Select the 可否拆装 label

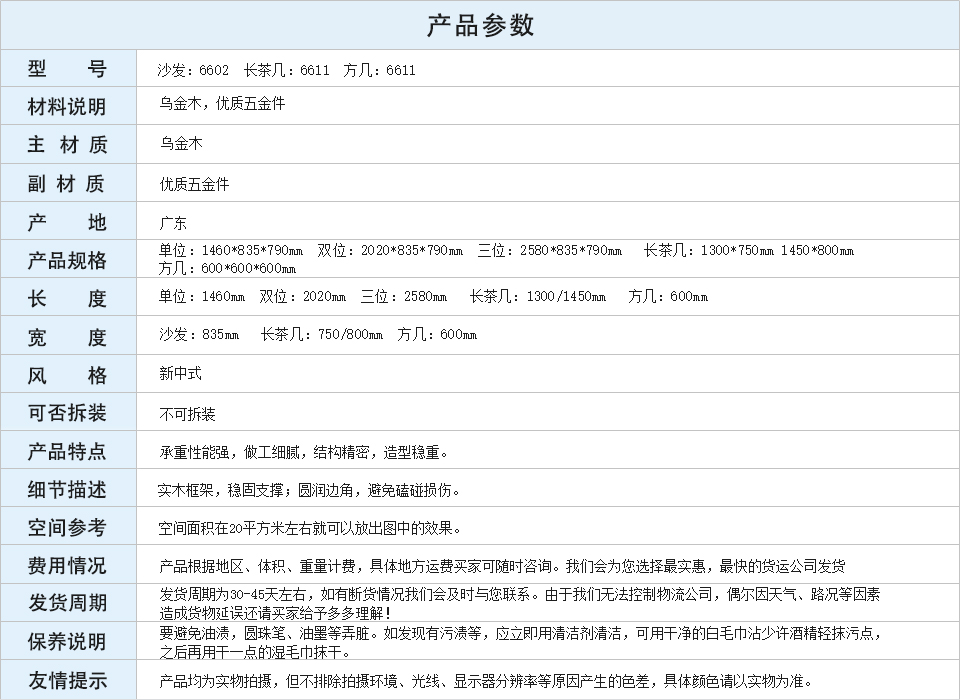click(x=67, y=413)
